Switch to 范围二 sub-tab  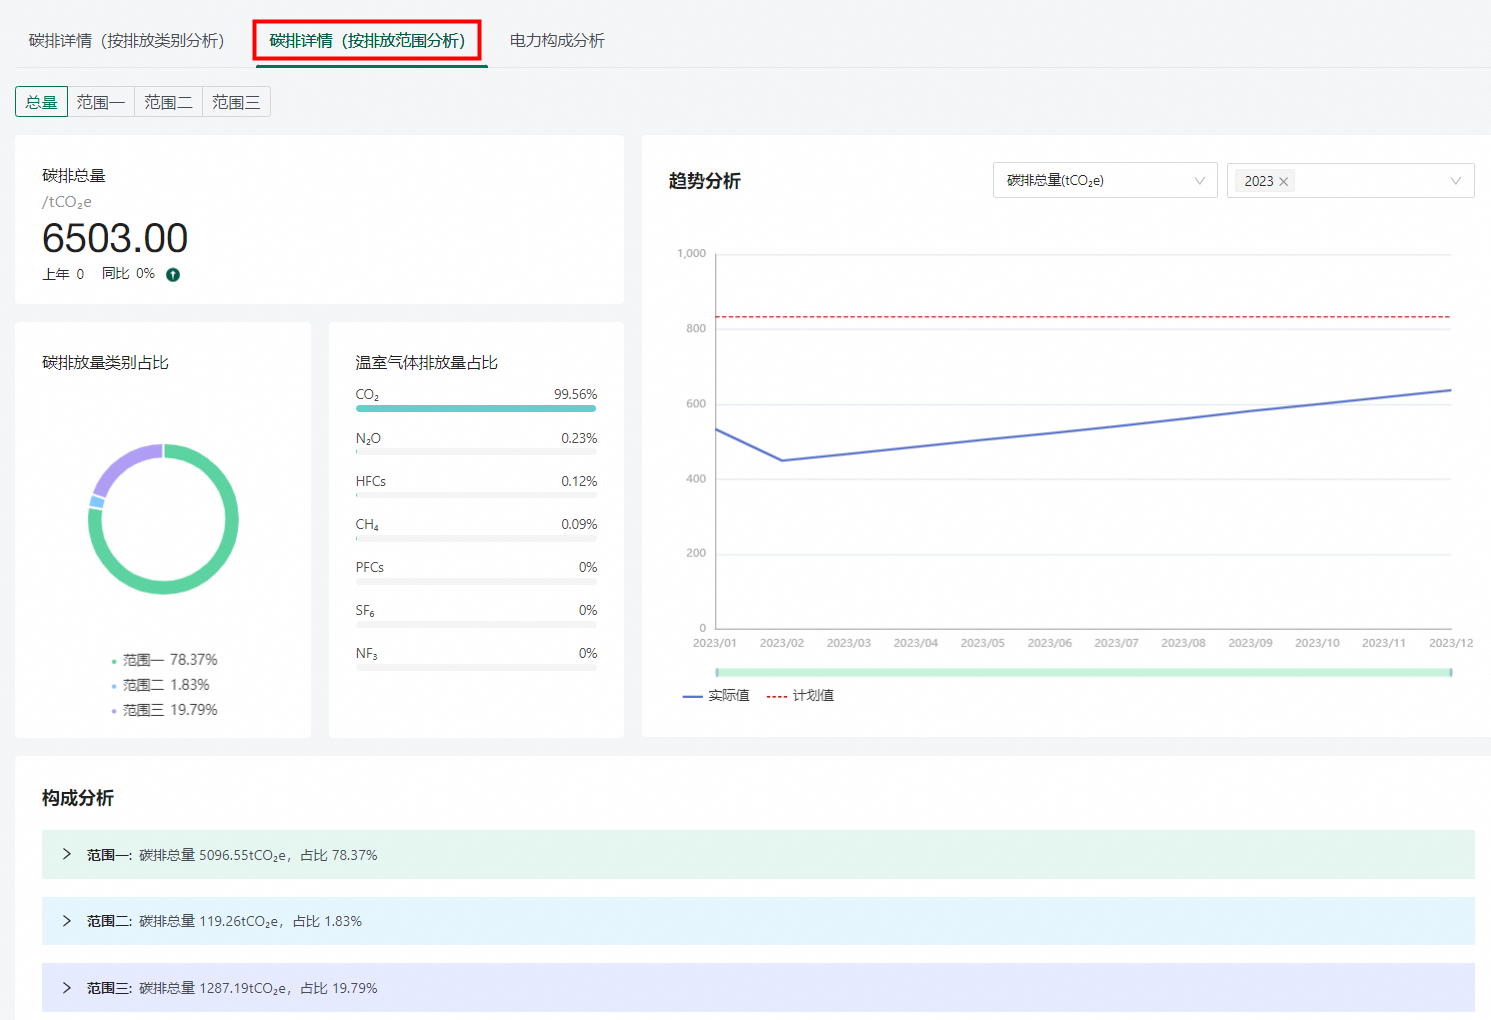pyautogui.click(x=169, y=102)
